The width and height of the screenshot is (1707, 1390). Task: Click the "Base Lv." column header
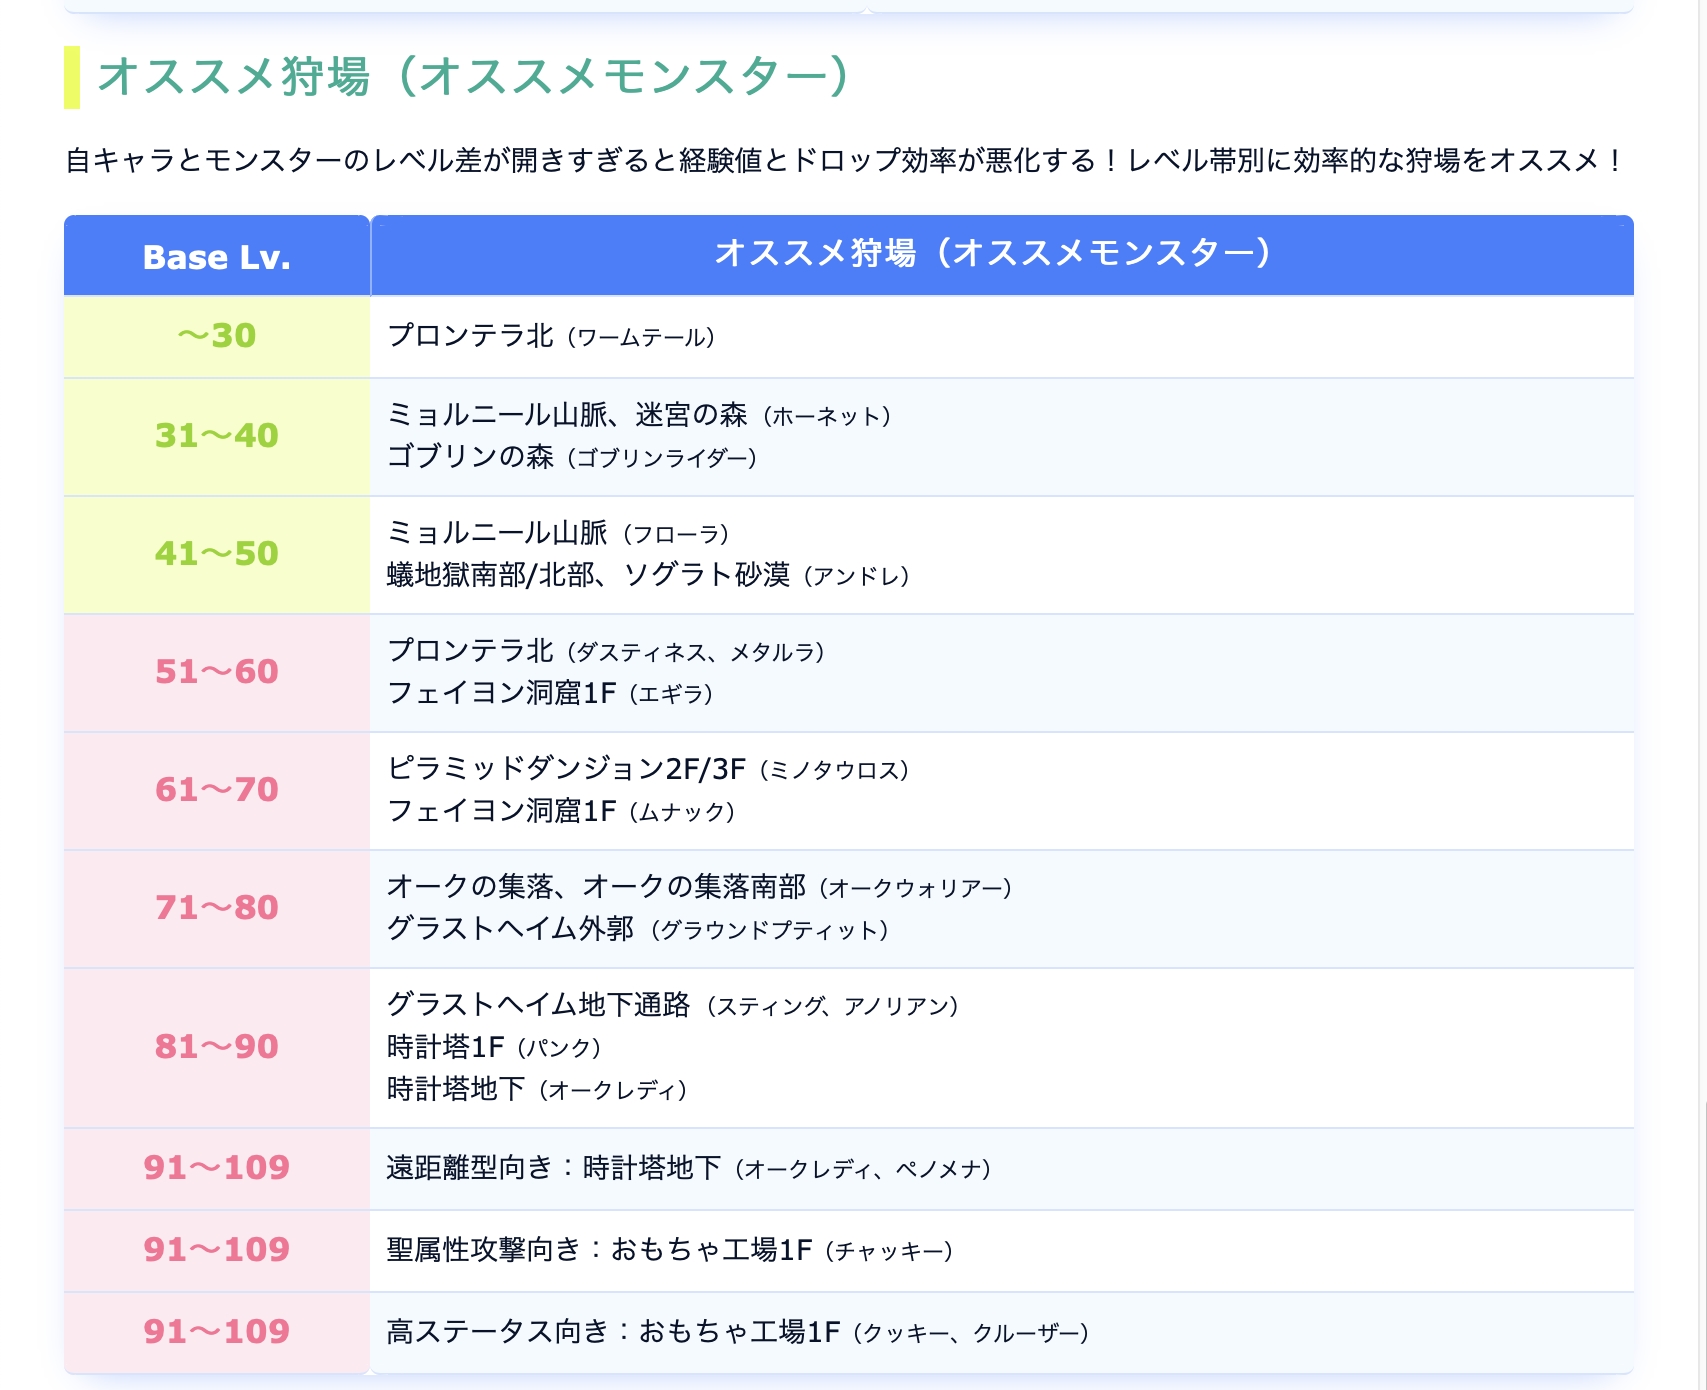[x=217, y=257]
